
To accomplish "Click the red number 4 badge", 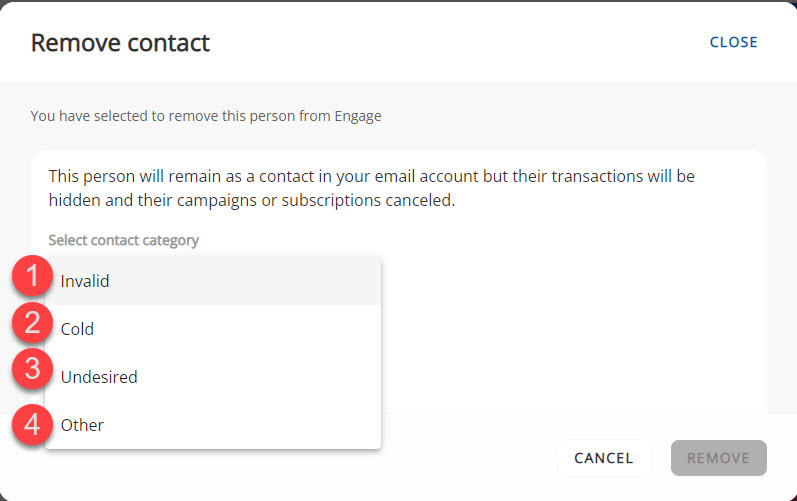I will coord(32,424).
